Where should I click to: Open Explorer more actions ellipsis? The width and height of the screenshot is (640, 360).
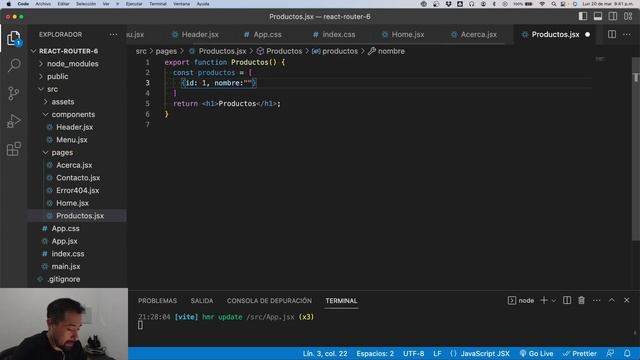[x=113, y=35]
